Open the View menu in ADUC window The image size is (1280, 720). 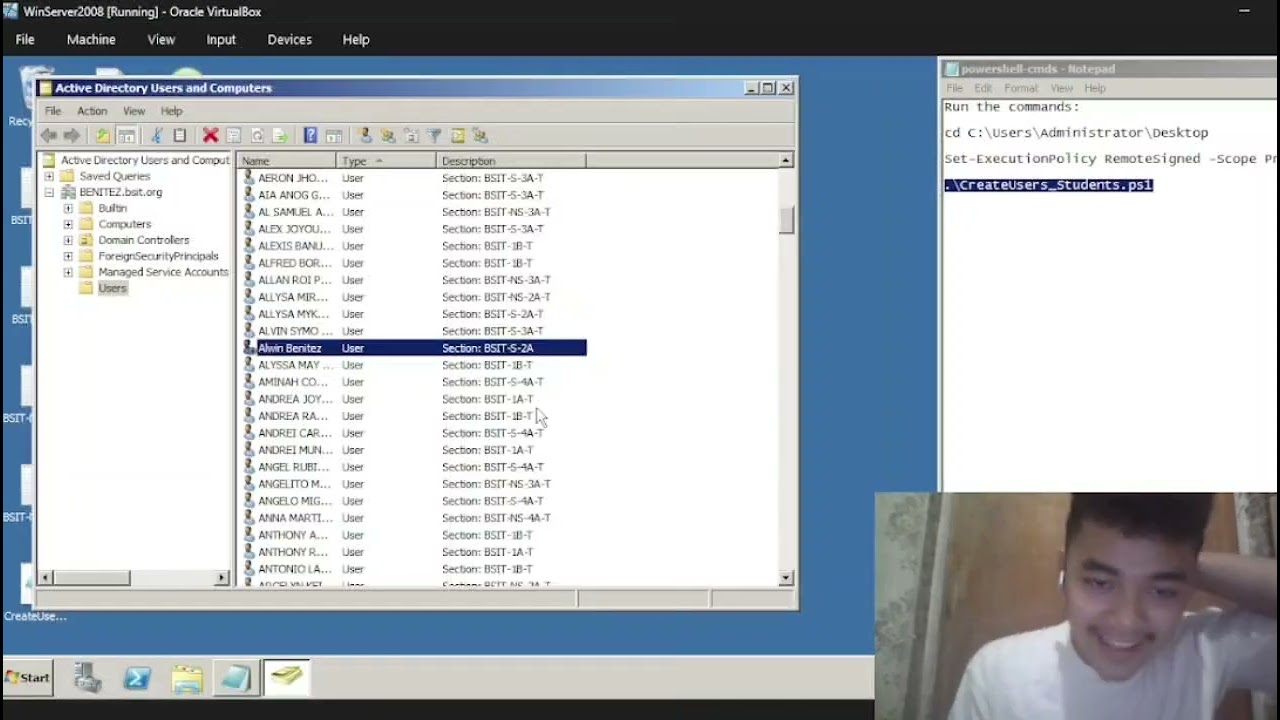[134, 111]
